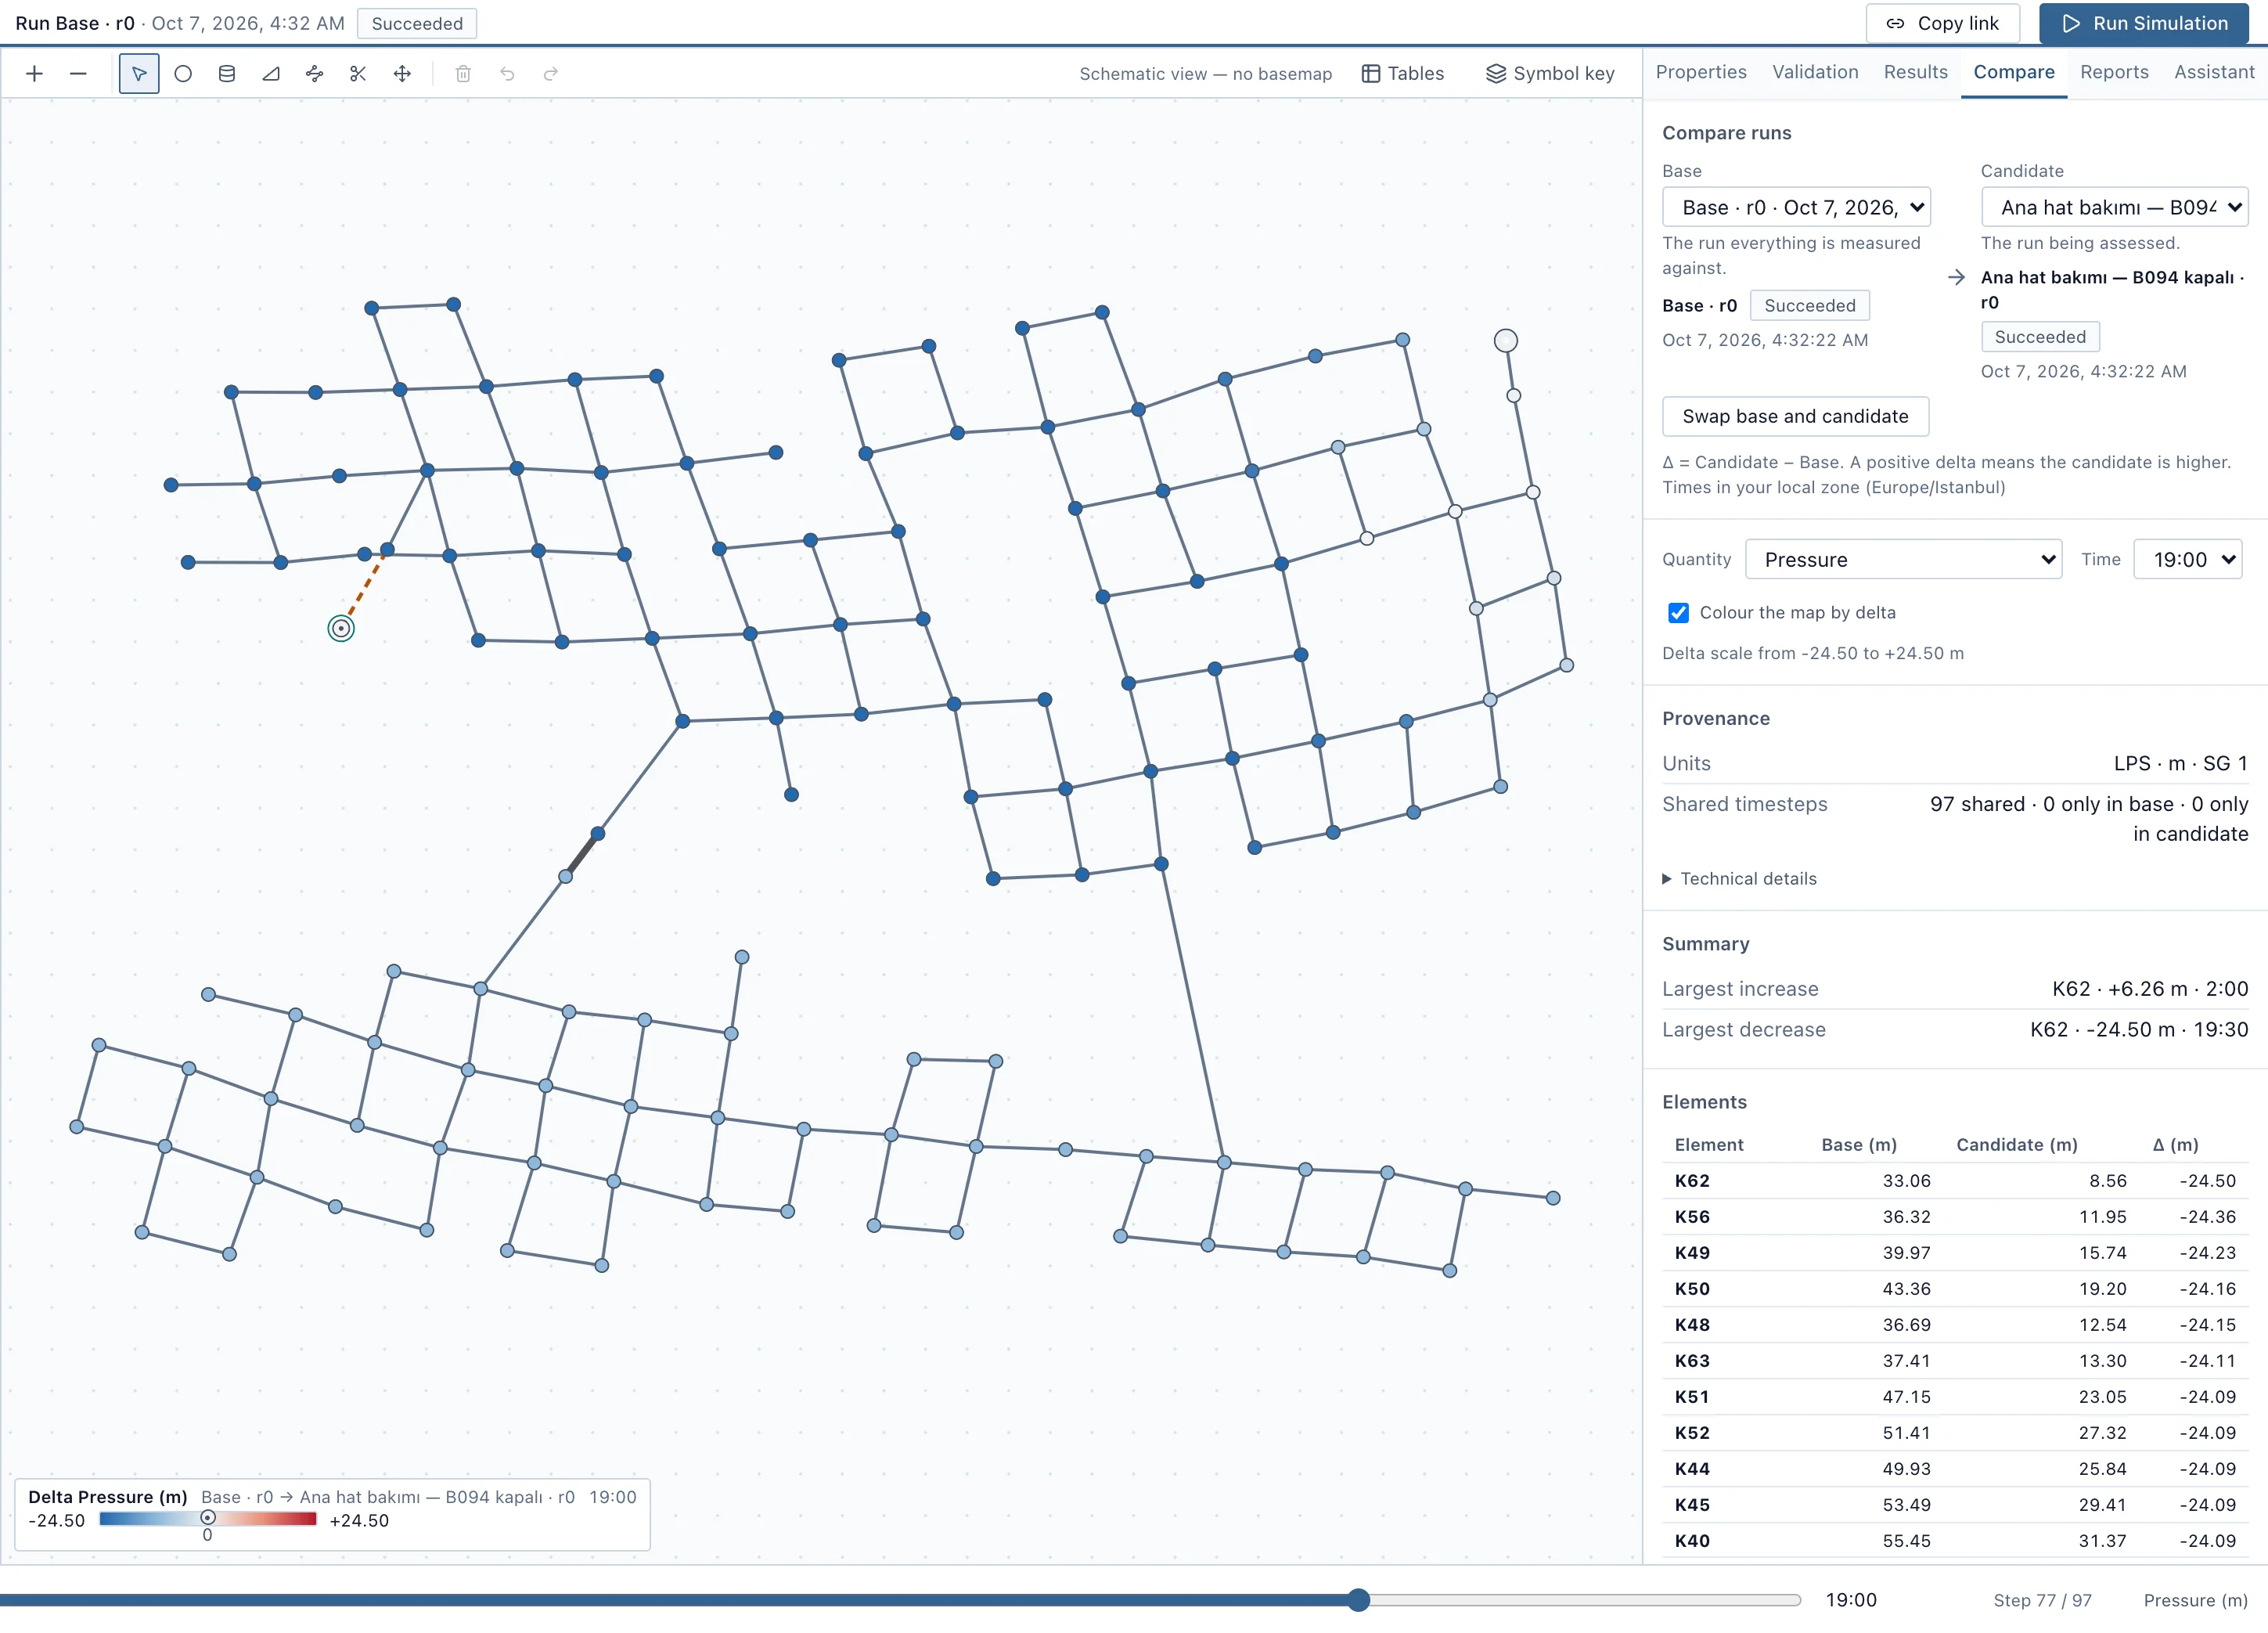This screenshot has width=2268, height=1633.
Task: Select the circle junction tool
Action: pos(183,74)
